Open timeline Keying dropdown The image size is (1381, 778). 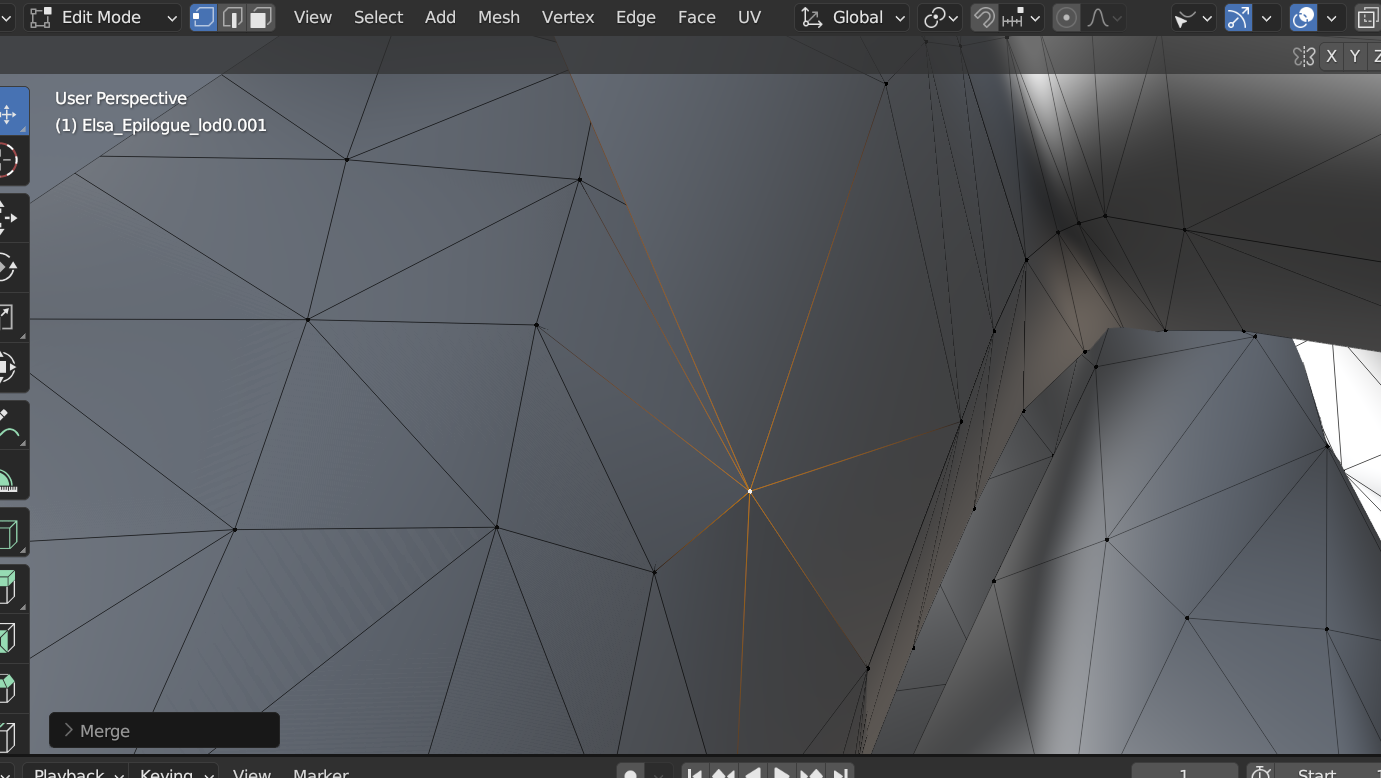click(174, 772)
